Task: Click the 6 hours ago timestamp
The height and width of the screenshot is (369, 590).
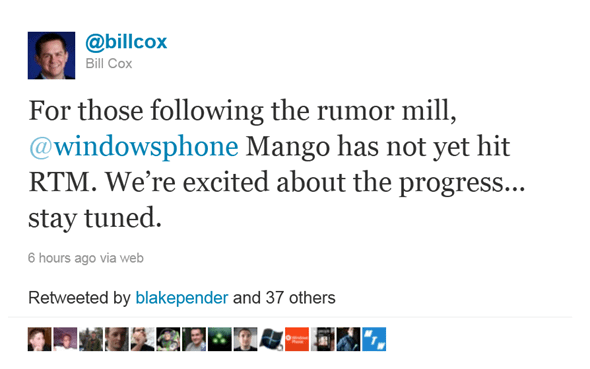Action: tap(62, 258)
